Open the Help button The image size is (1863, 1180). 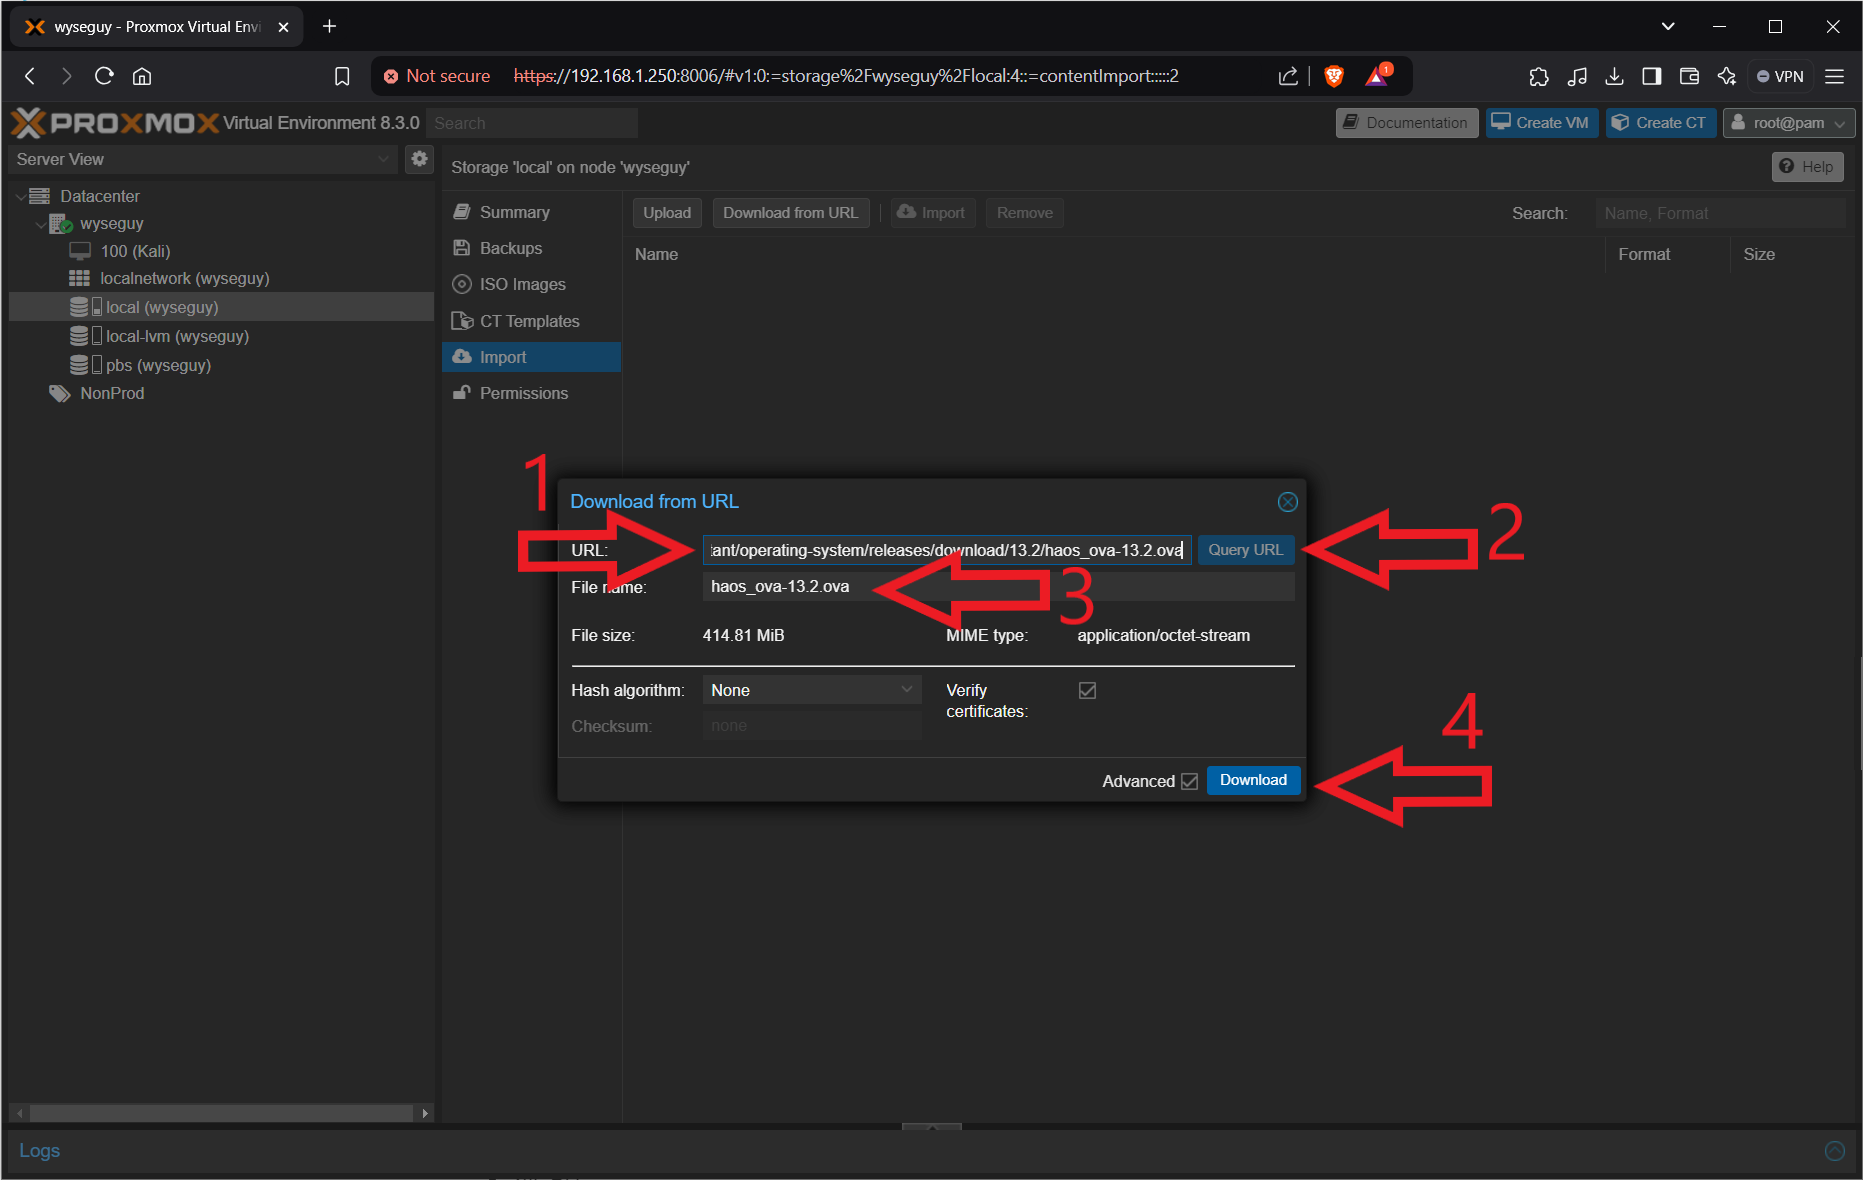point(1807,167)
